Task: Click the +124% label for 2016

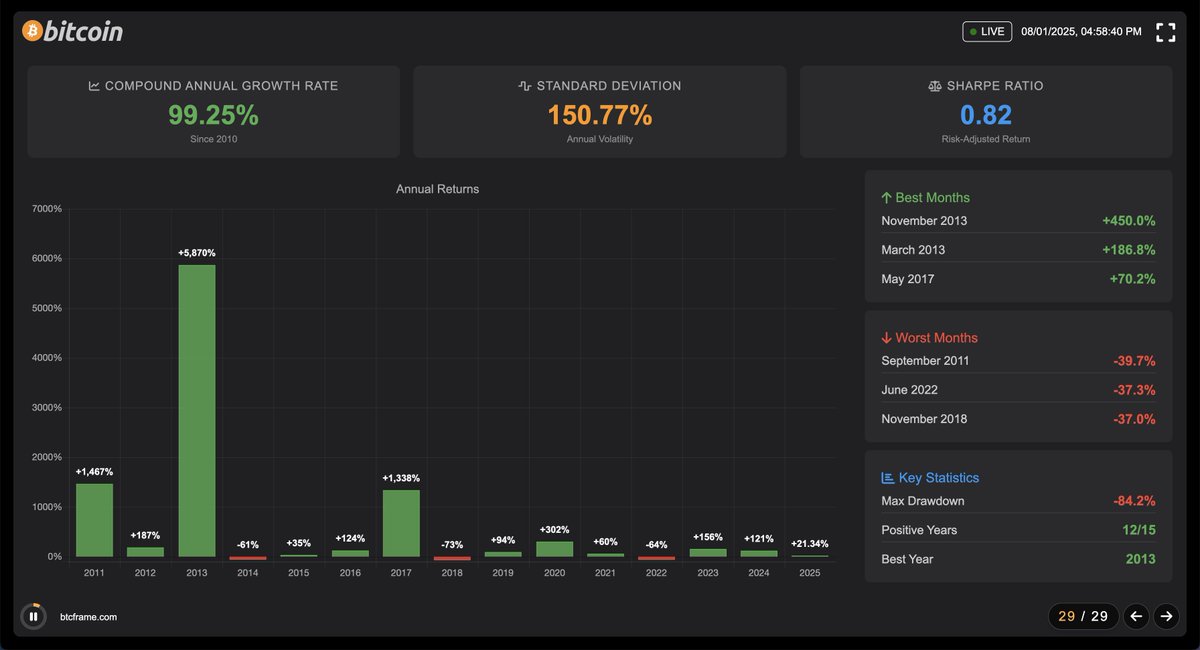Action: pos(350,538)
